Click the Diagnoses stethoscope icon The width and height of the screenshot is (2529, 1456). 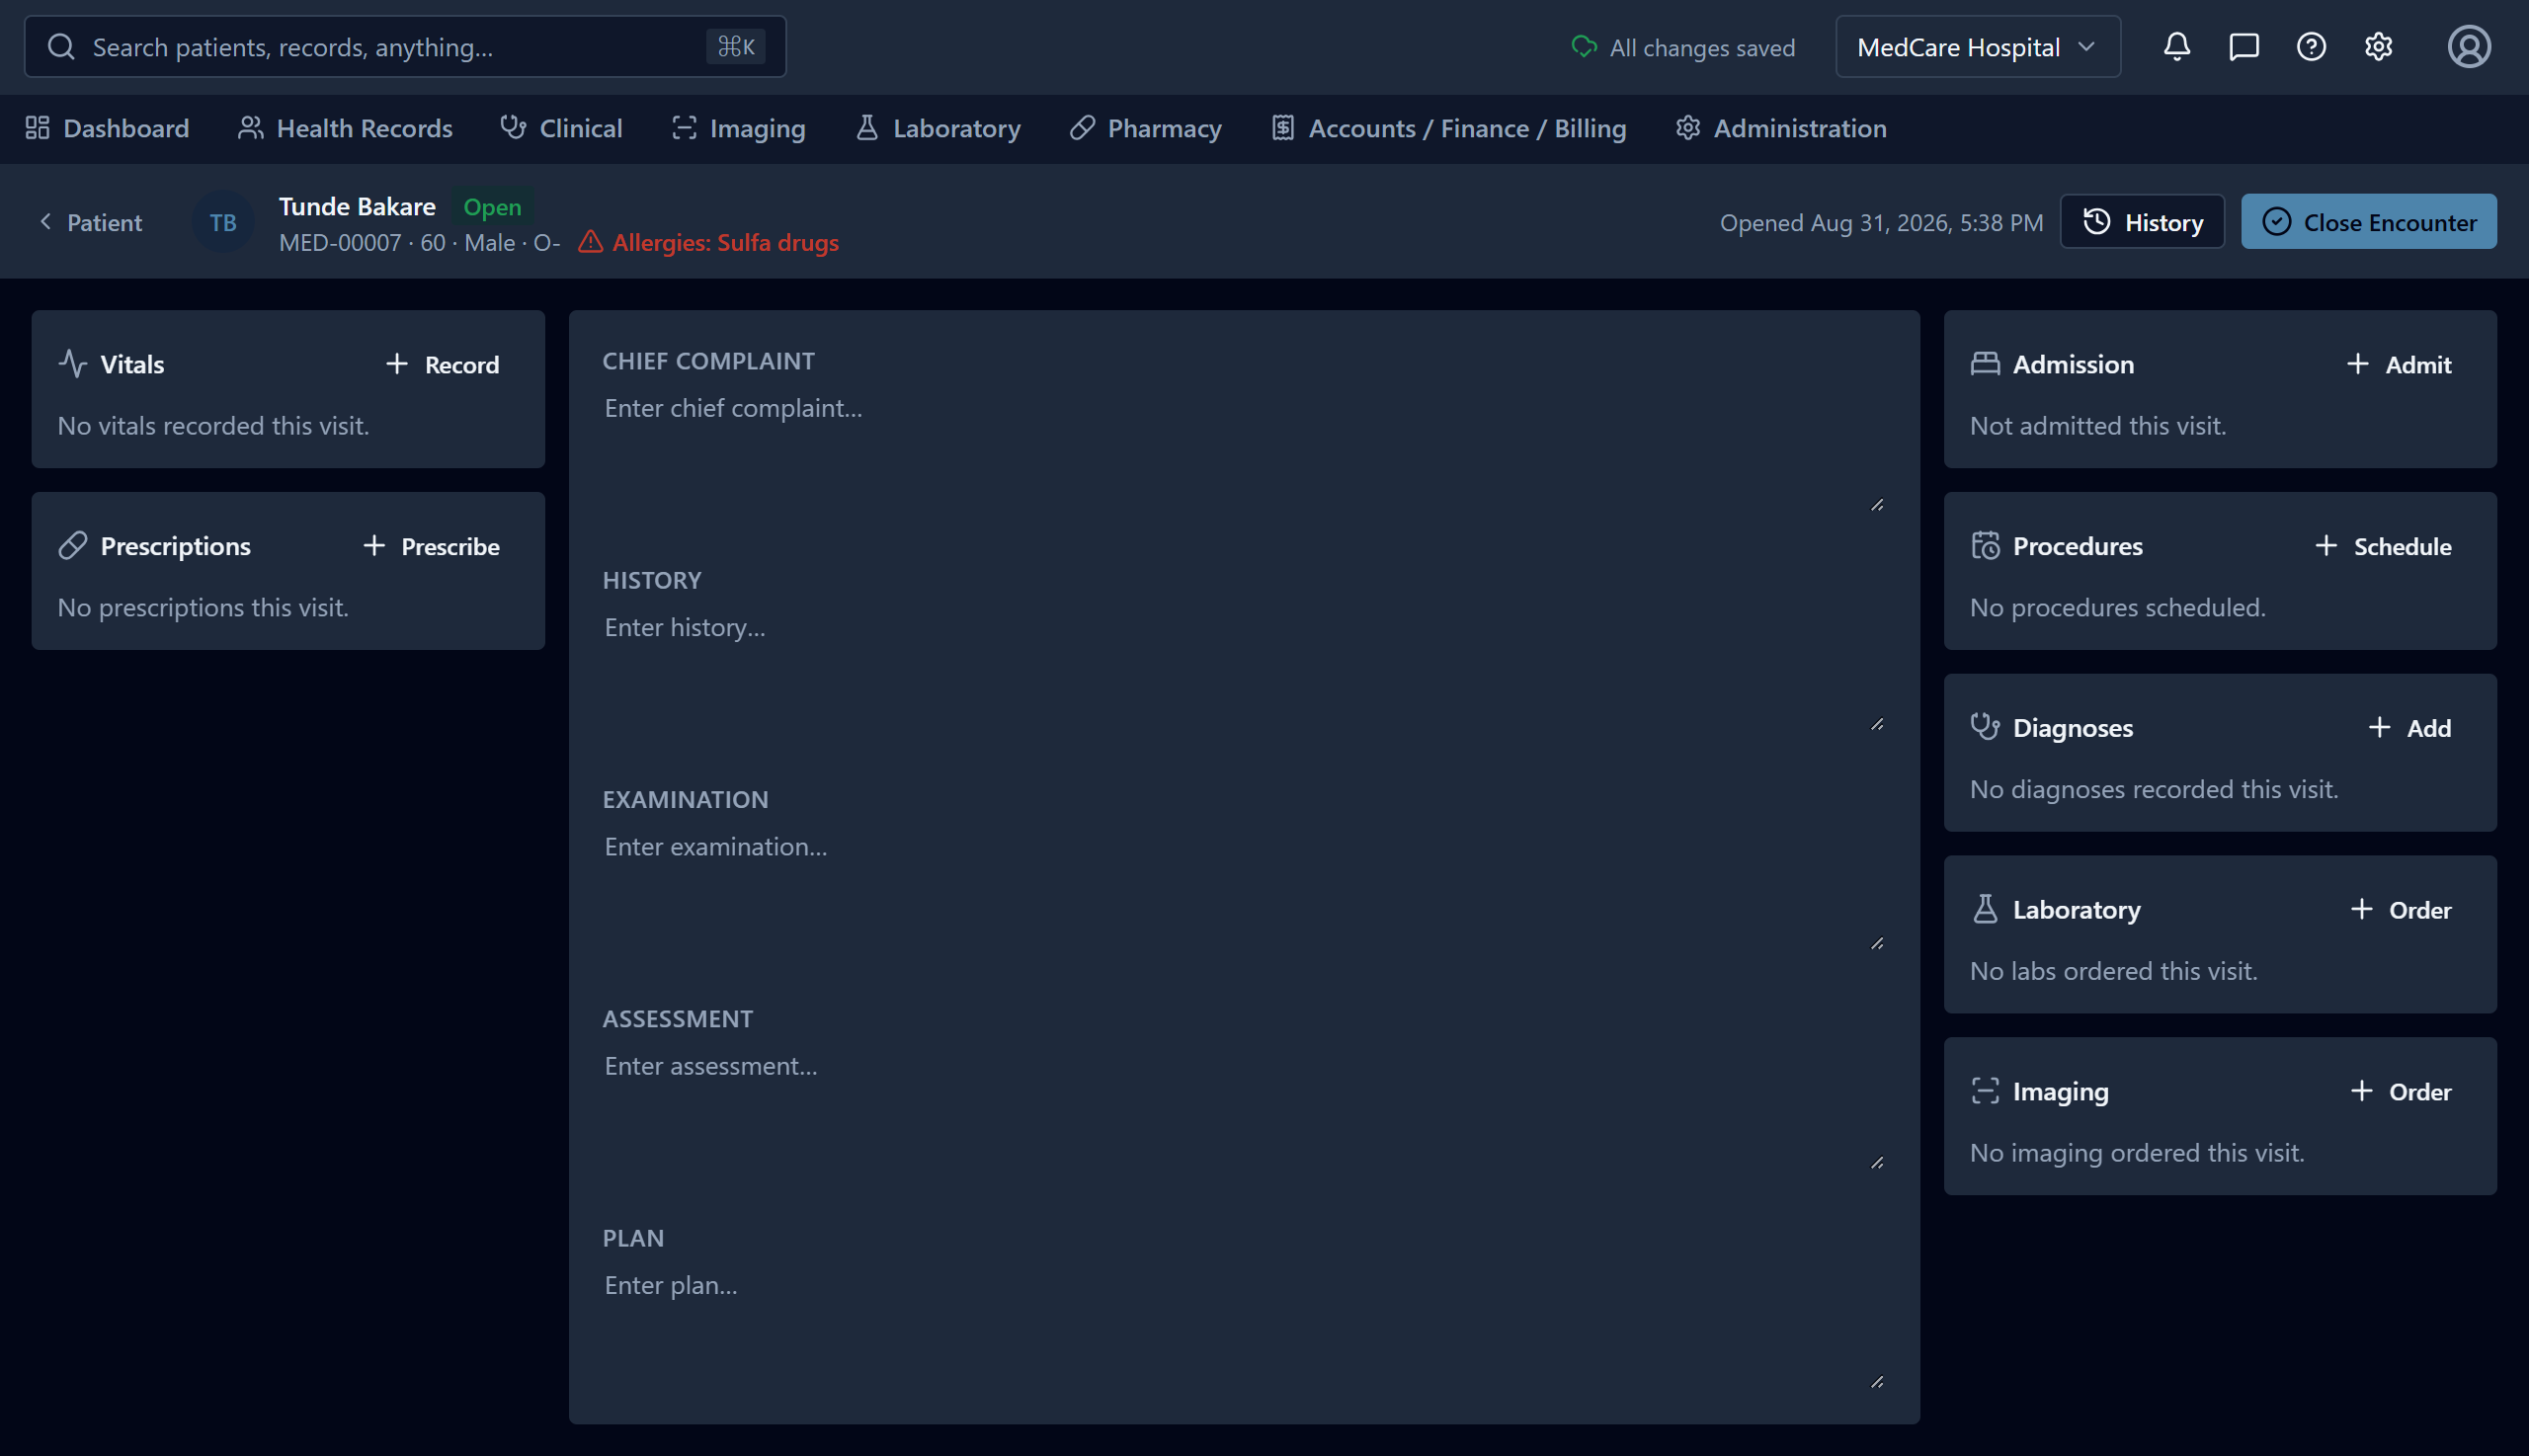point(1984,727)
